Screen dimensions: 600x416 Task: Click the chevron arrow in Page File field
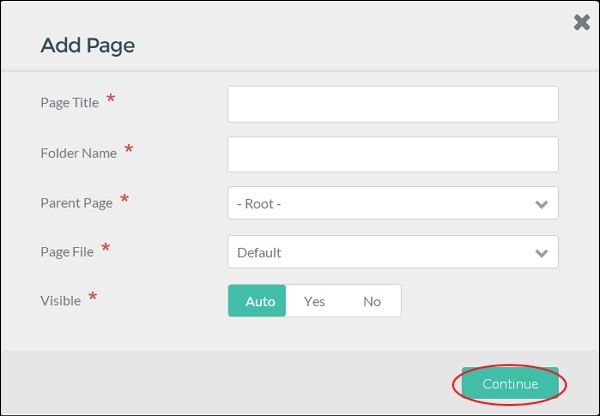pos(542,253)
